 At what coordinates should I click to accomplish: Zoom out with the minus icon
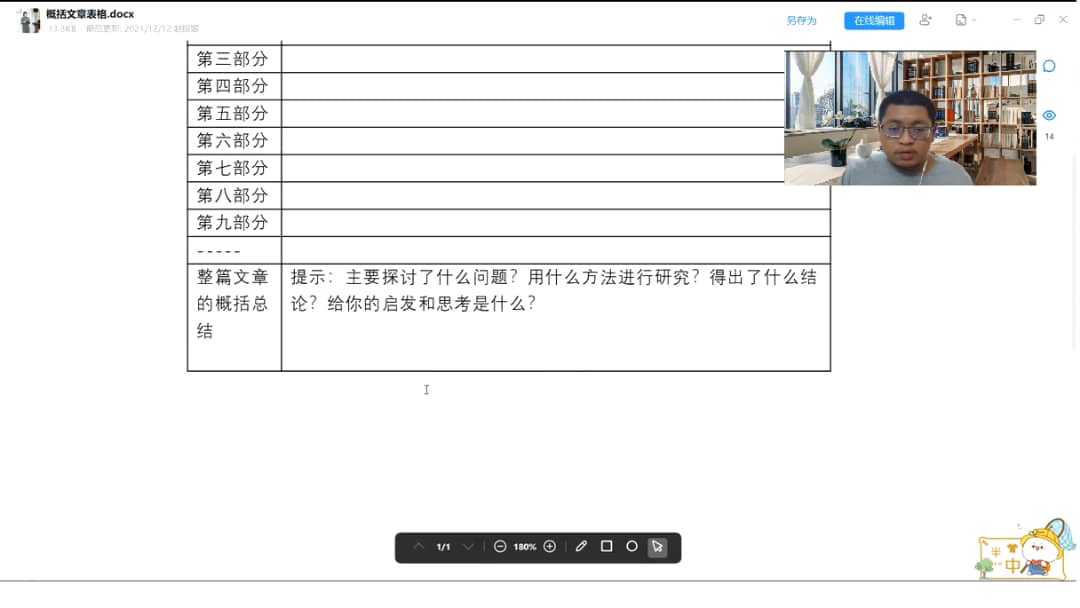[x=500, y=547]
